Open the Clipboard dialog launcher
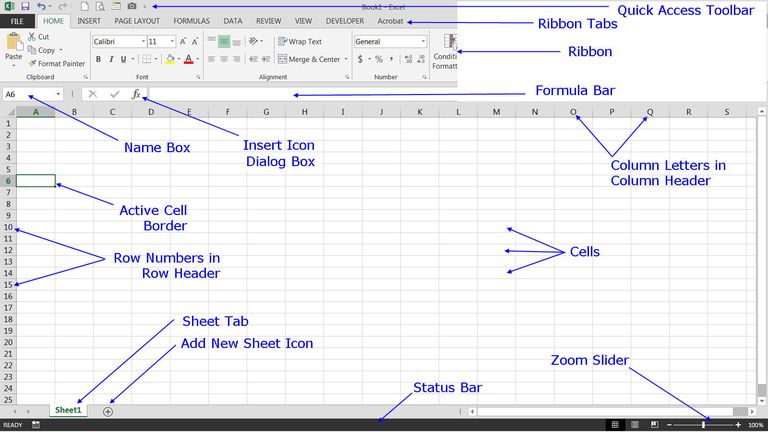The width and height of the screenshot is (768, 432). 86,77
